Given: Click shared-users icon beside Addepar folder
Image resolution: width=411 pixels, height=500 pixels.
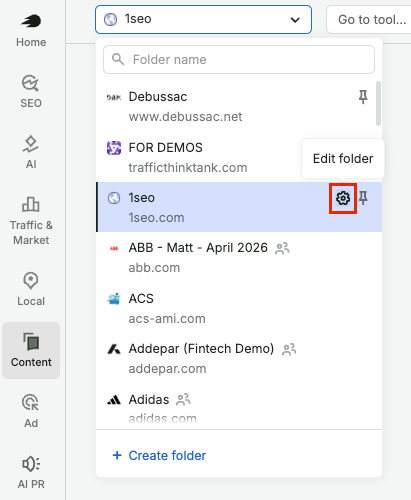Looking at the screenshot, I should [289, 349].
